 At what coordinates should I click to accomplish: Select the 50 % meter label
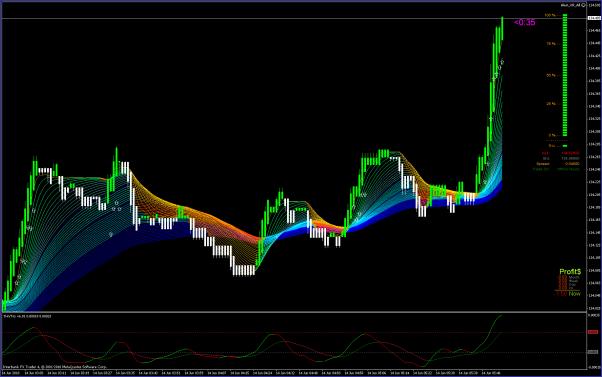[x=551, y=76]
